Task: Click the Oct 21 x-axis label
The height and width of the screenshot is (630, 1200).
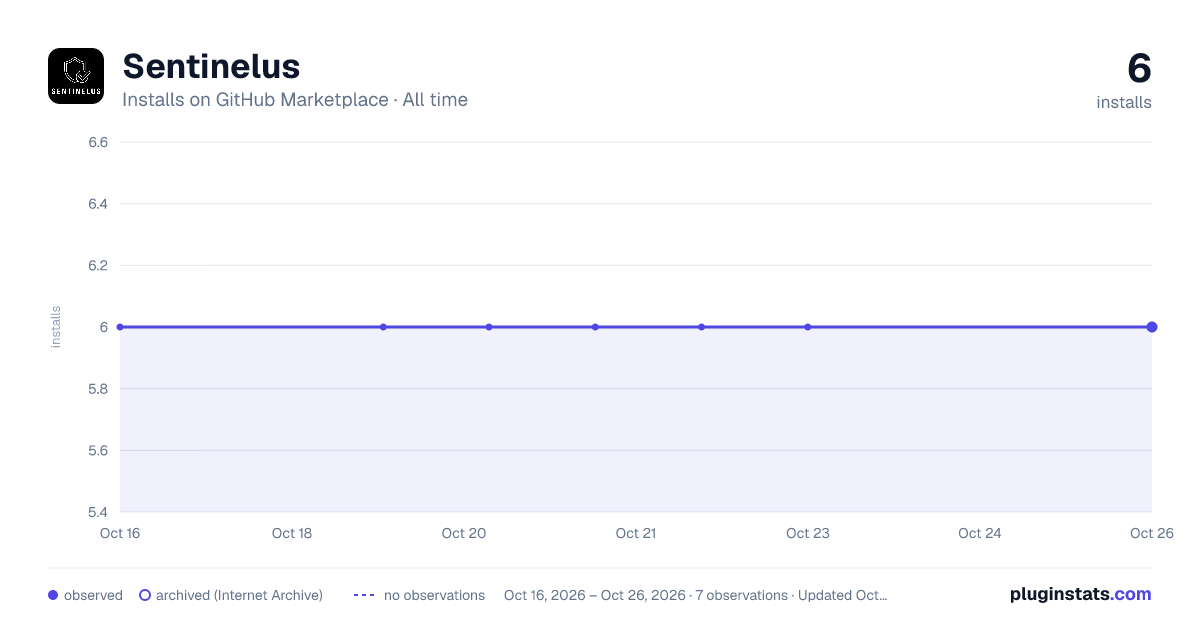Action: 636,533
